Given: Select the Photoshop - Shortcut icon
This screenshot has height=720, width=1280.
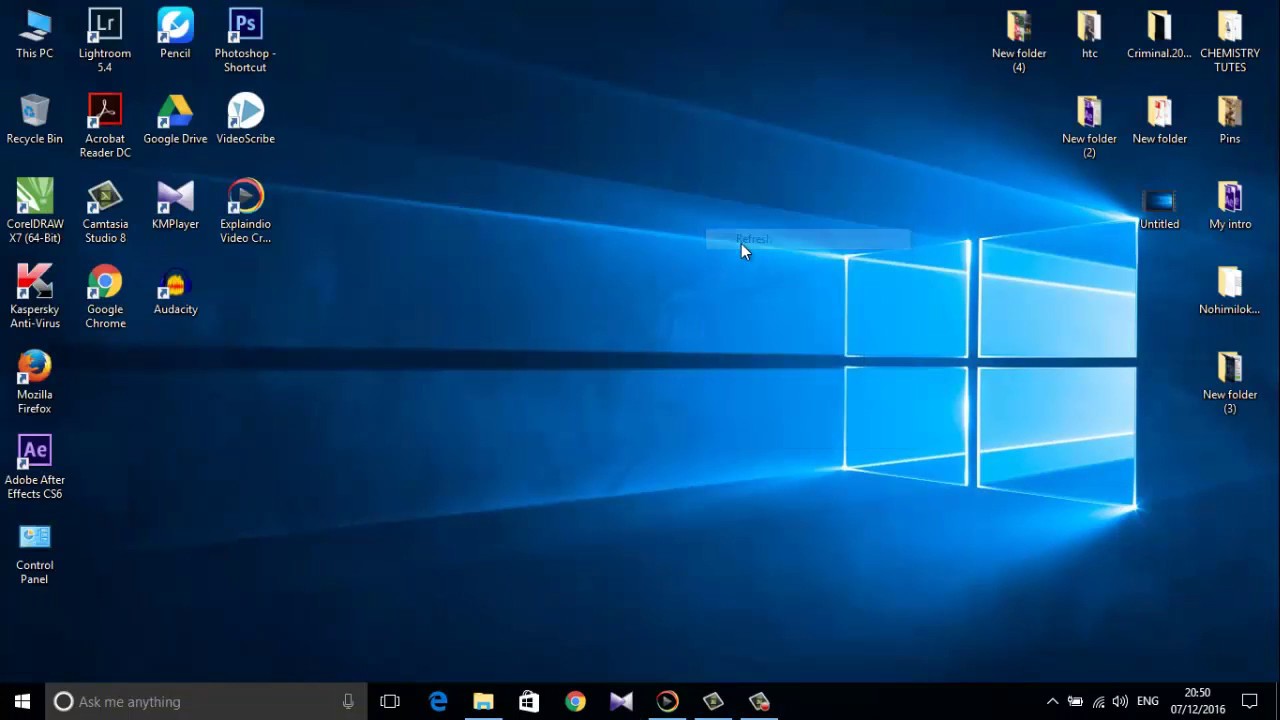Looking at the screenshot, I should (x=245, y=40).
